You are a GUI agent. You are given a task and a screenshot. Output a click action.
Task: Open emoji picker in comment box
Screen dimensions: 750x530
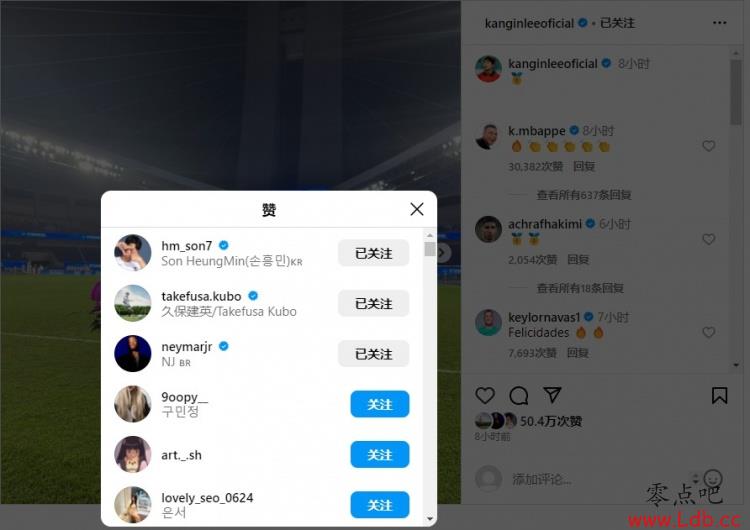pyautogui.click(x=713, y=478)
